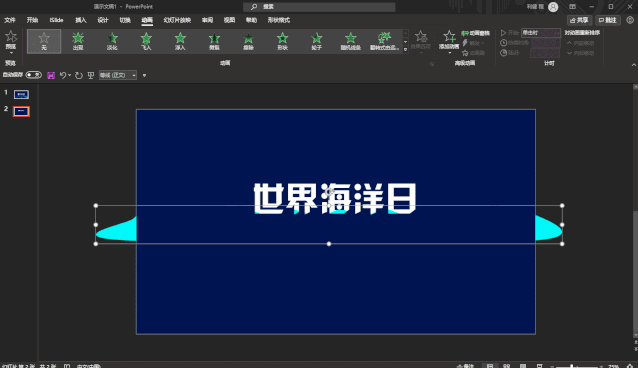Viewport: 638px width, 368px height.
Task: Switch to Slide Sorter view icon
Action: [x=507, y=366]
